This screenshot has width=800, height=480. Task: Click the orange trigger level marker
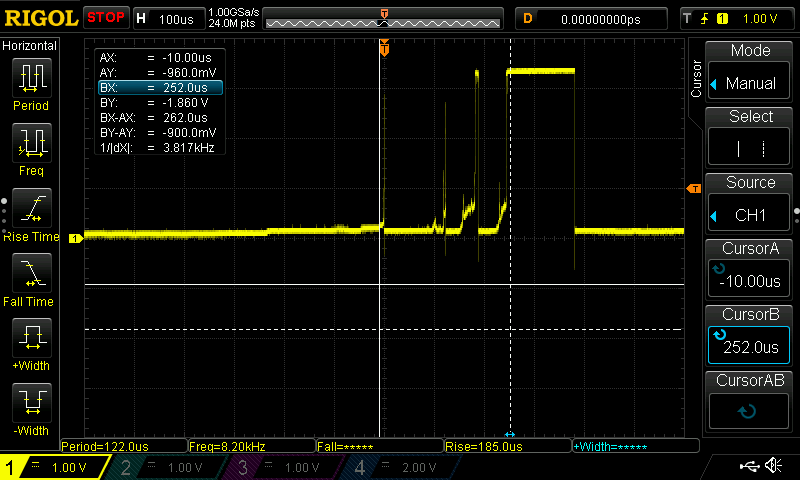[692, 189]
